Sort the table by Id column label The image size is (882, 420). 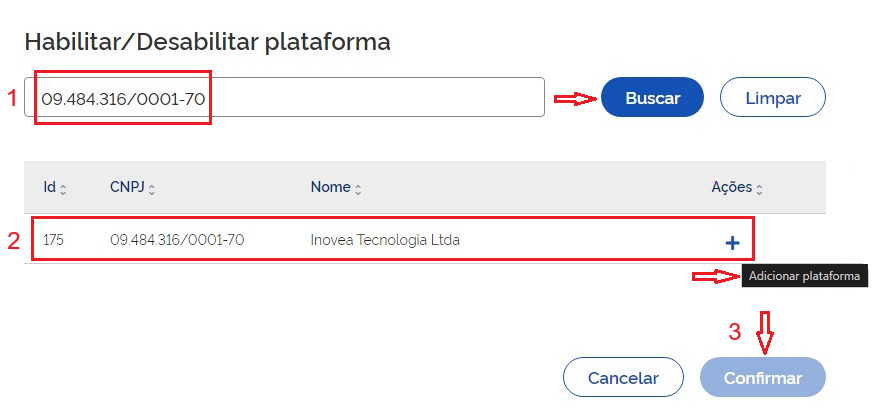coord(49,187)
